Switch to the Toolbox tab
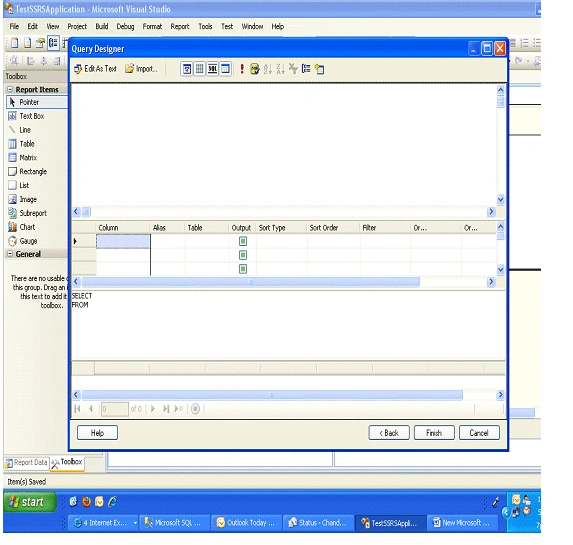573x545 pixels. 67,462
